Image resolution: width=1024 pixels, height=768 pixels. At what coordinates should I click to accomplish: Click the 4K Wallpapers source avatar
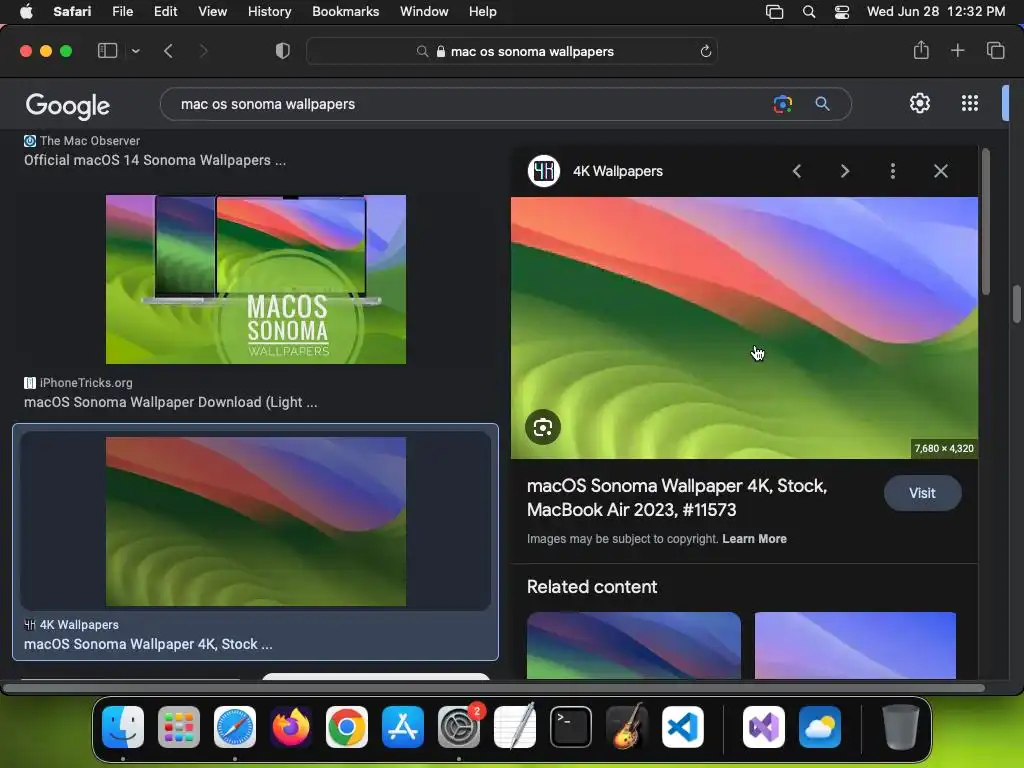(x=543, y=171)
